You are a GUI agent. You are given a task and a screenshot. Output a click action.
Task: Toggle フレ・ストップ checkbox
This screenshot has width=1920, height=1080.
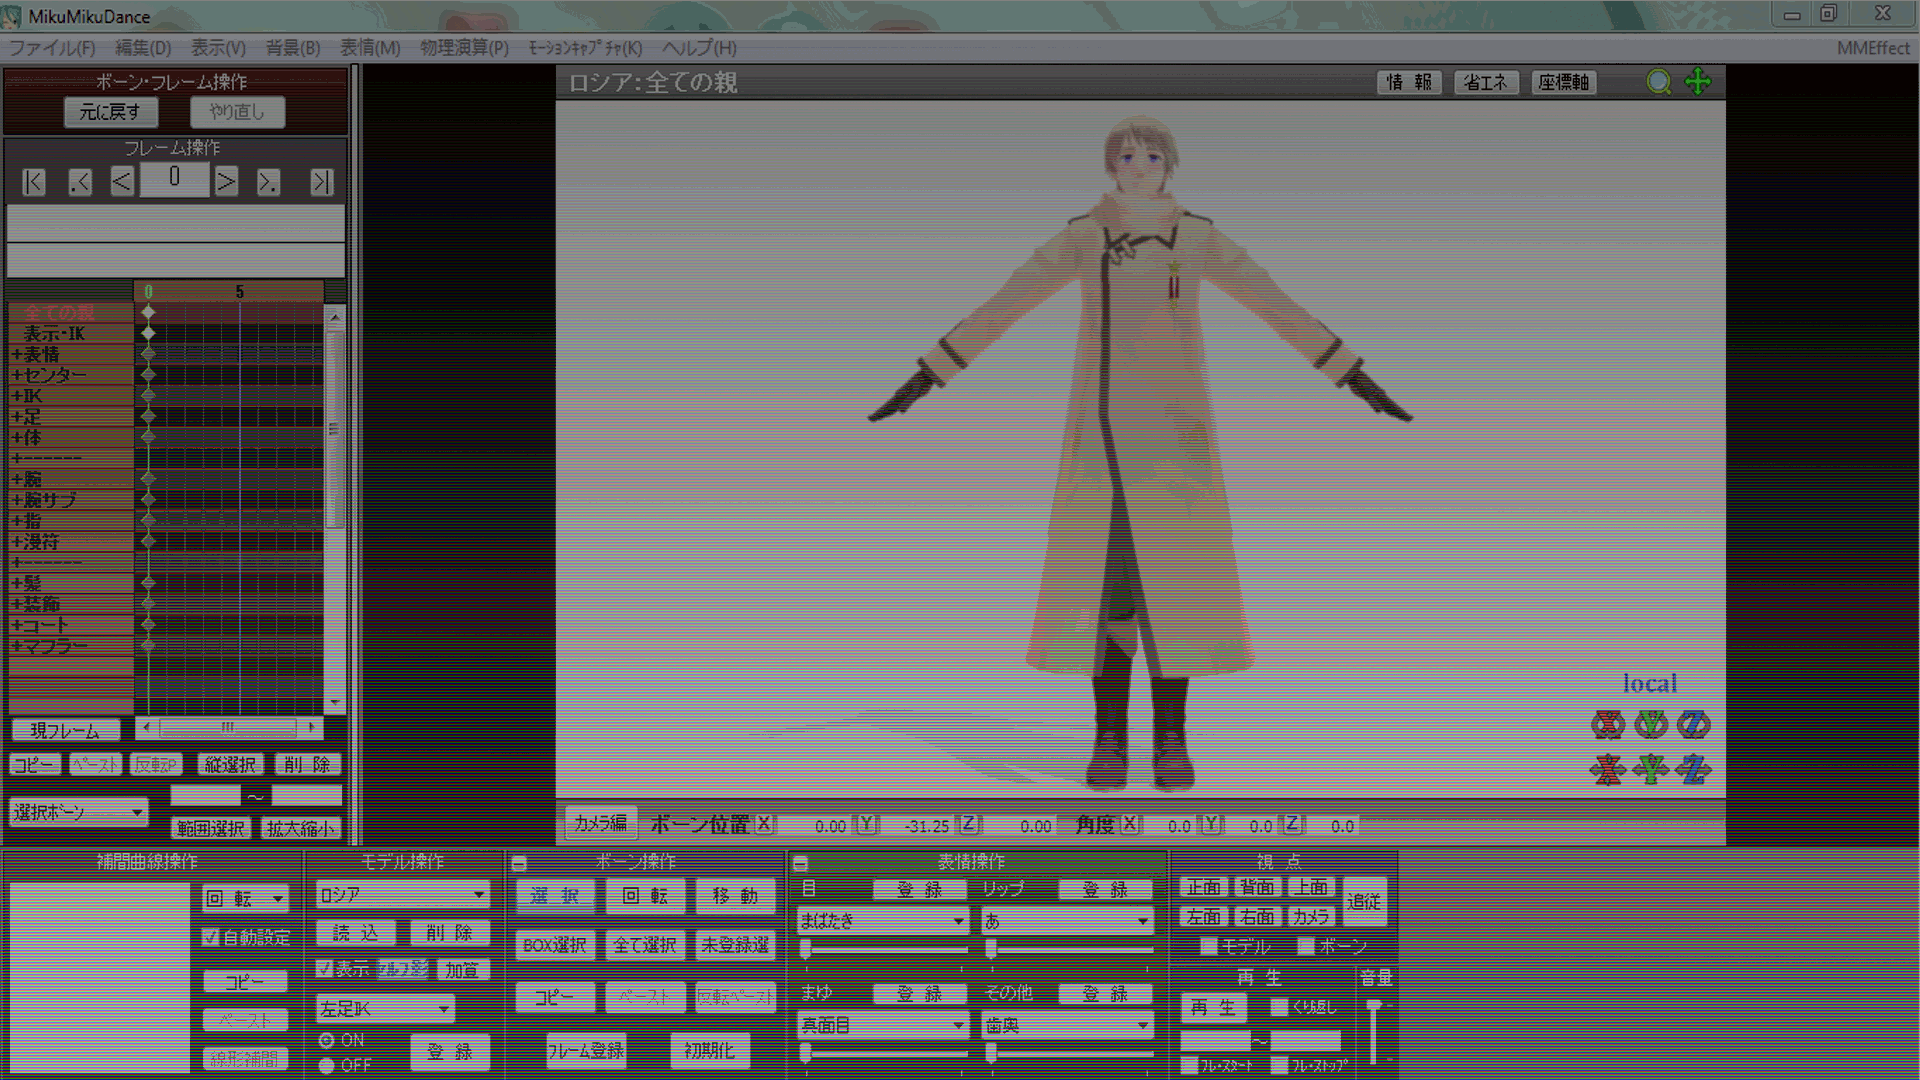pyautogui.click(x=1279, y=1066)
